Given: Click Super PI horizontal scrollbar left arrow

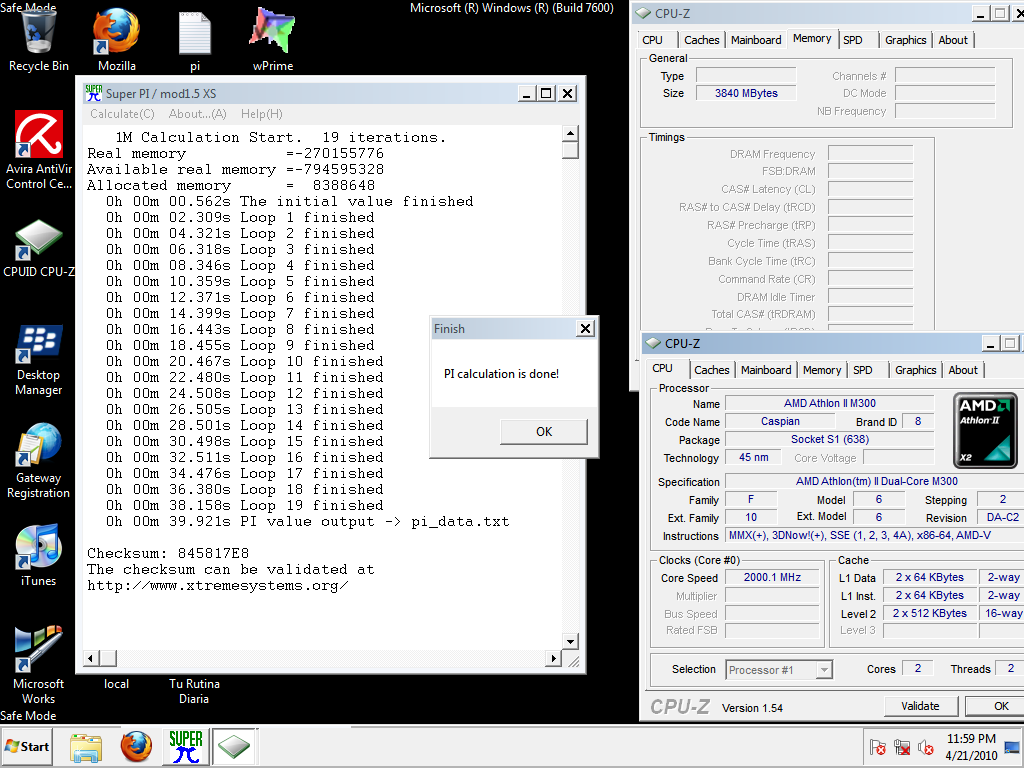Looking at the screenshot, I should (91, 658).
